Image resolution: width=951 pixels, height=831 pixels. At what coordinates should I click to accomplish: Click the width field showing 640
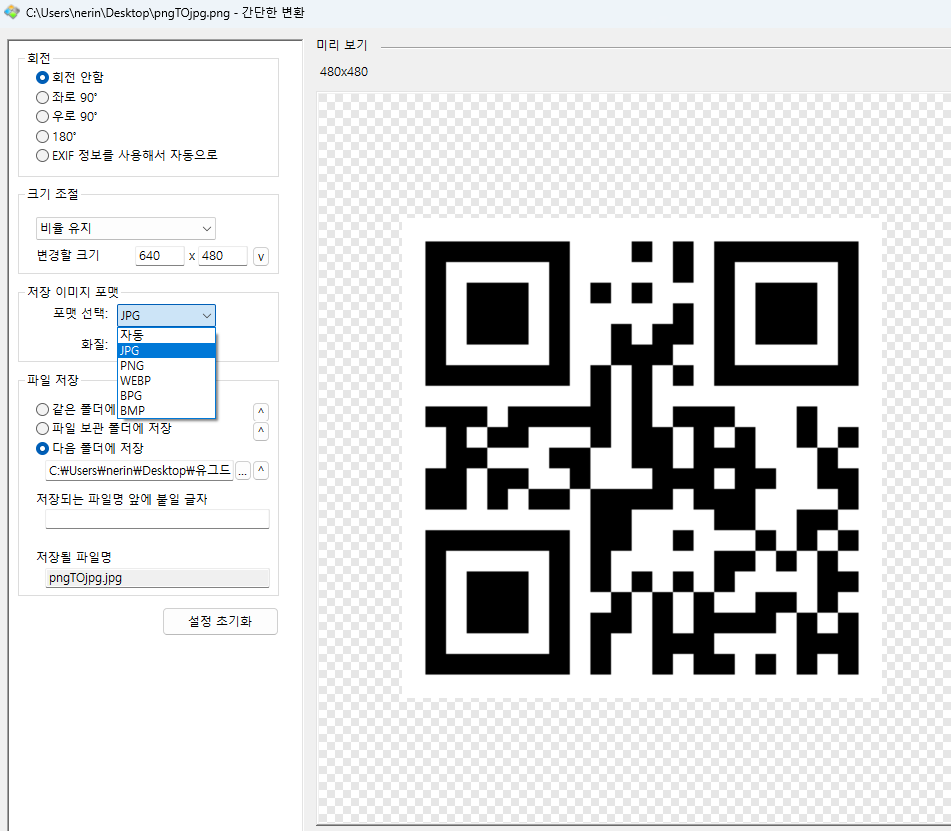point(160,256)
